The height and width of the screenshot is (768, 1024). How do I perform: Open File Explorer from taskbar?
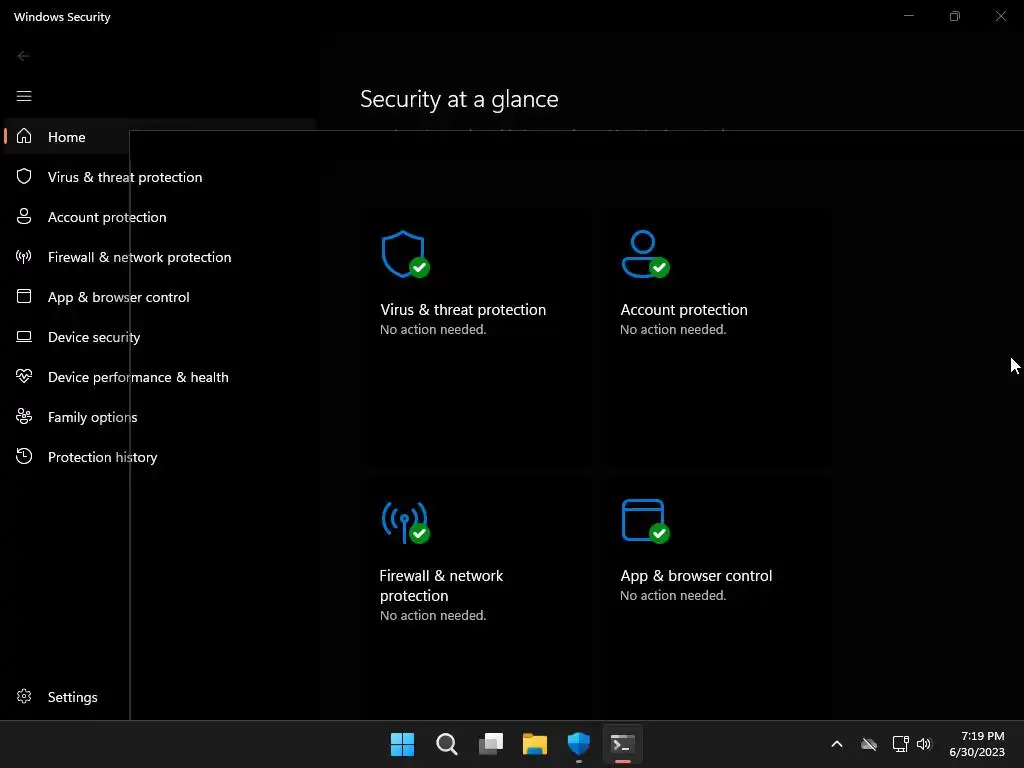535,744
